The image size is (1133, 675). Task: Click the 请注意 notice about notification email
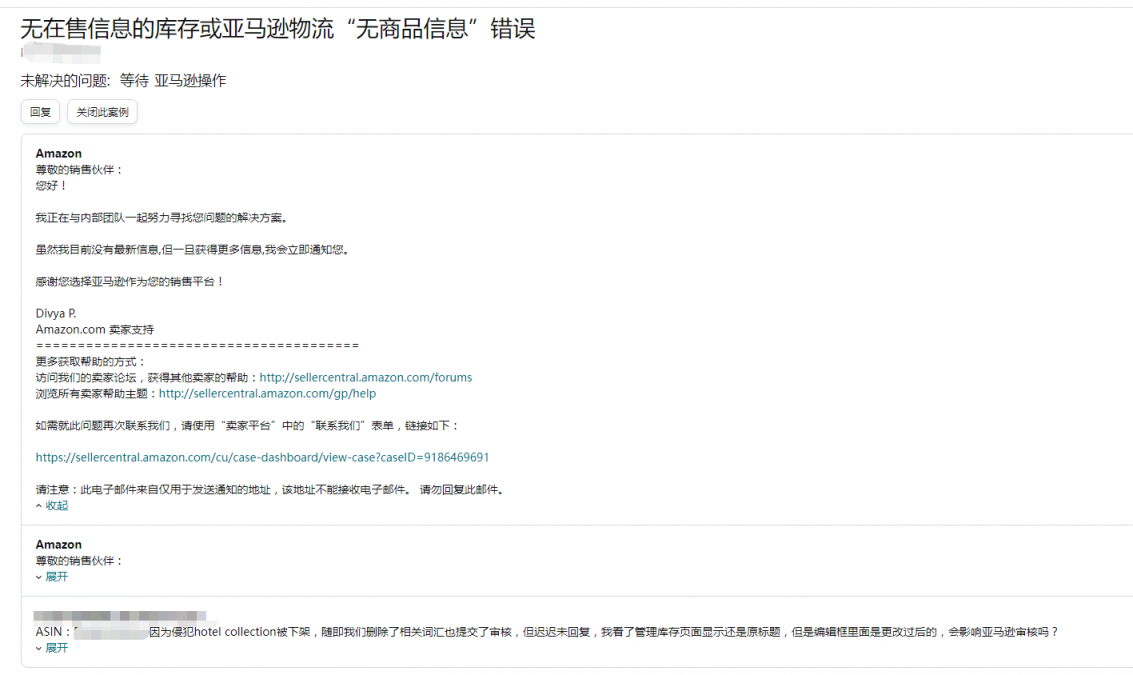tap(270, 489)
